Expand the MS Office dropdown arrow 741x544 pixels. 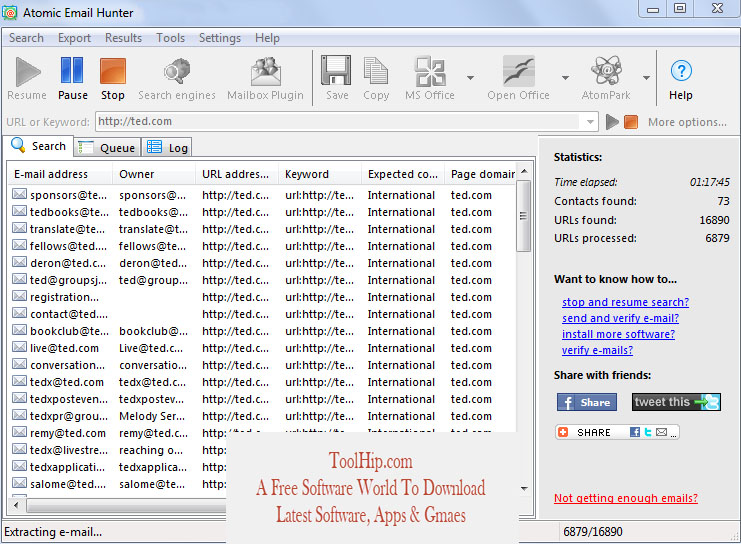(470, 78)
